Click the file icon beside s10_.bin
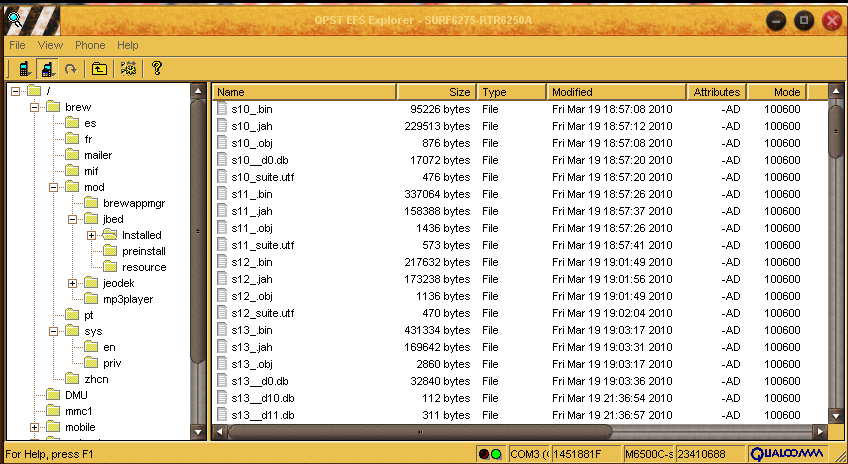The image size is (848, 464). point(222,109)
